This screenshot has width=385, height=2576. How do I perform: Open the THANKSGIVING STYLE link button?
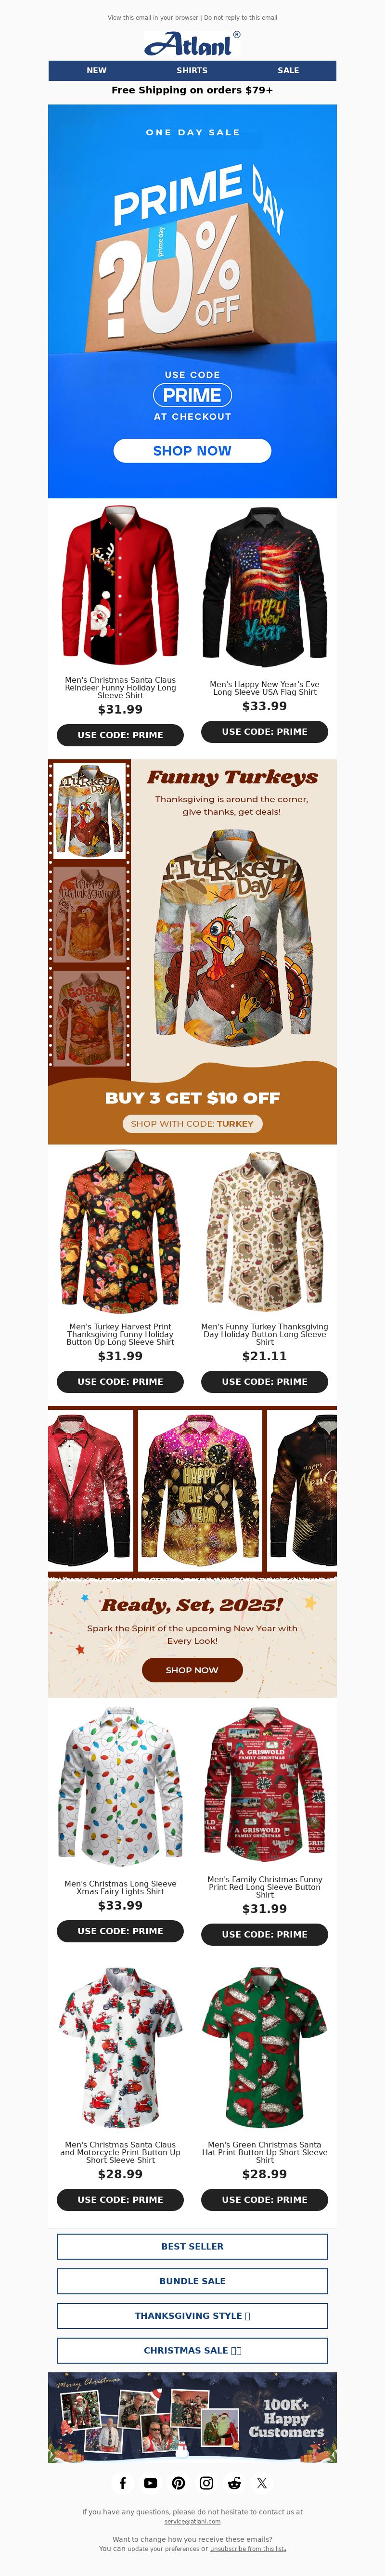[192, 2315]
